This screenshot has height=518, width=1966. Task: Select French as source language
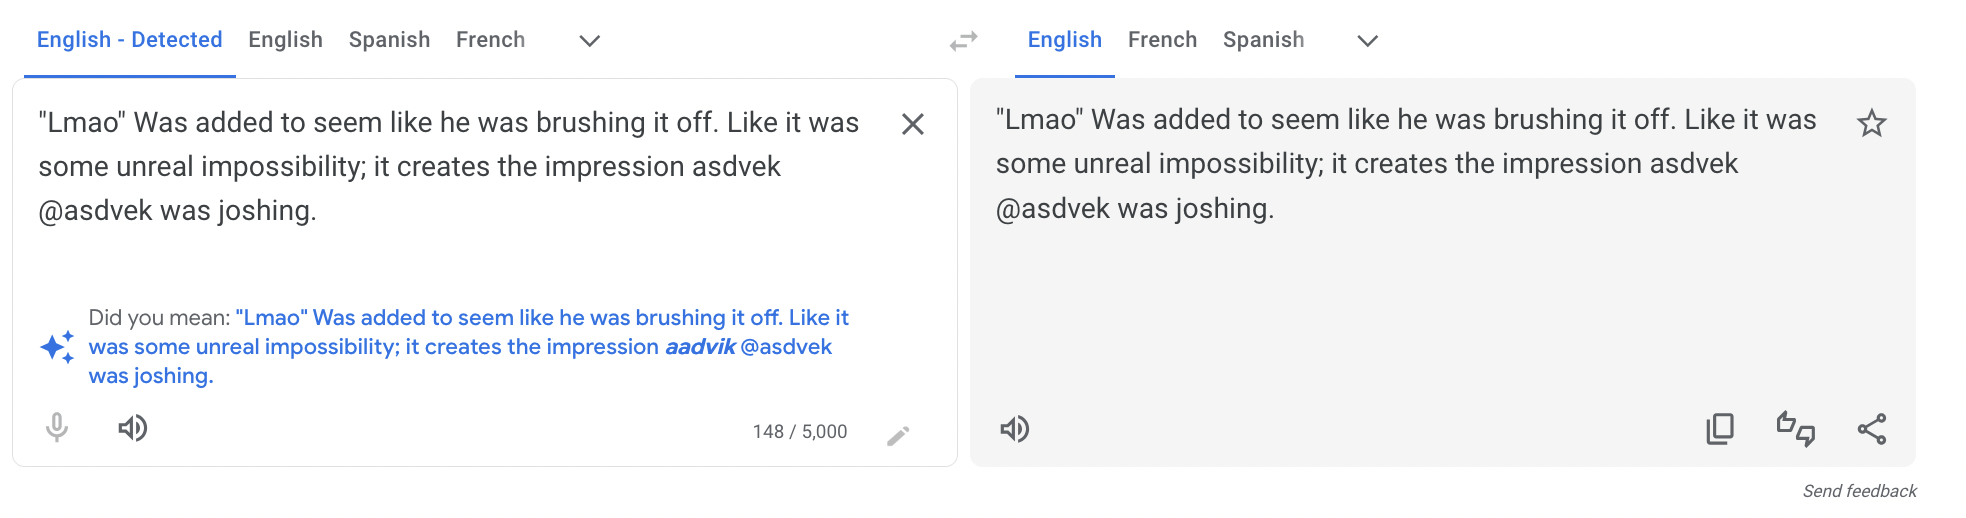click(490, 40)
